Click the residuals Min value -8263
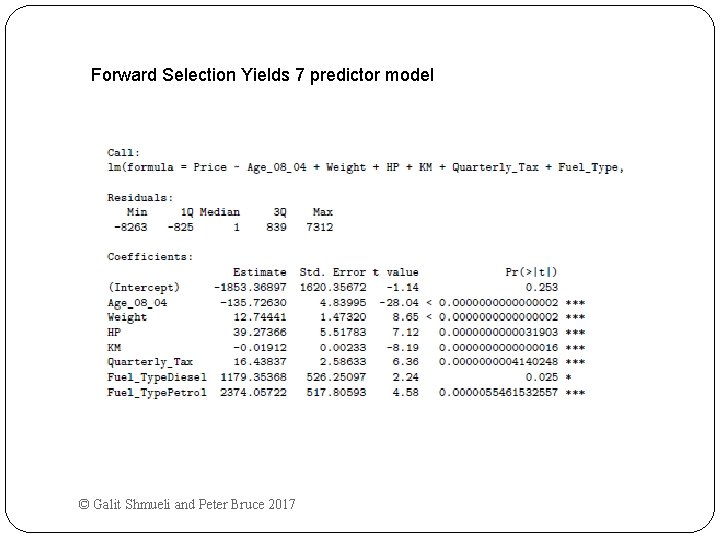This screenshot has width=720, height=540. coord(131,227)
